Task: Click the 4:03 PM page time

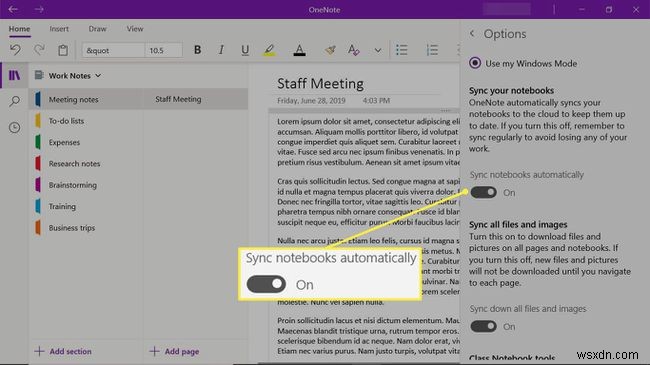Action: coord(376,100)
